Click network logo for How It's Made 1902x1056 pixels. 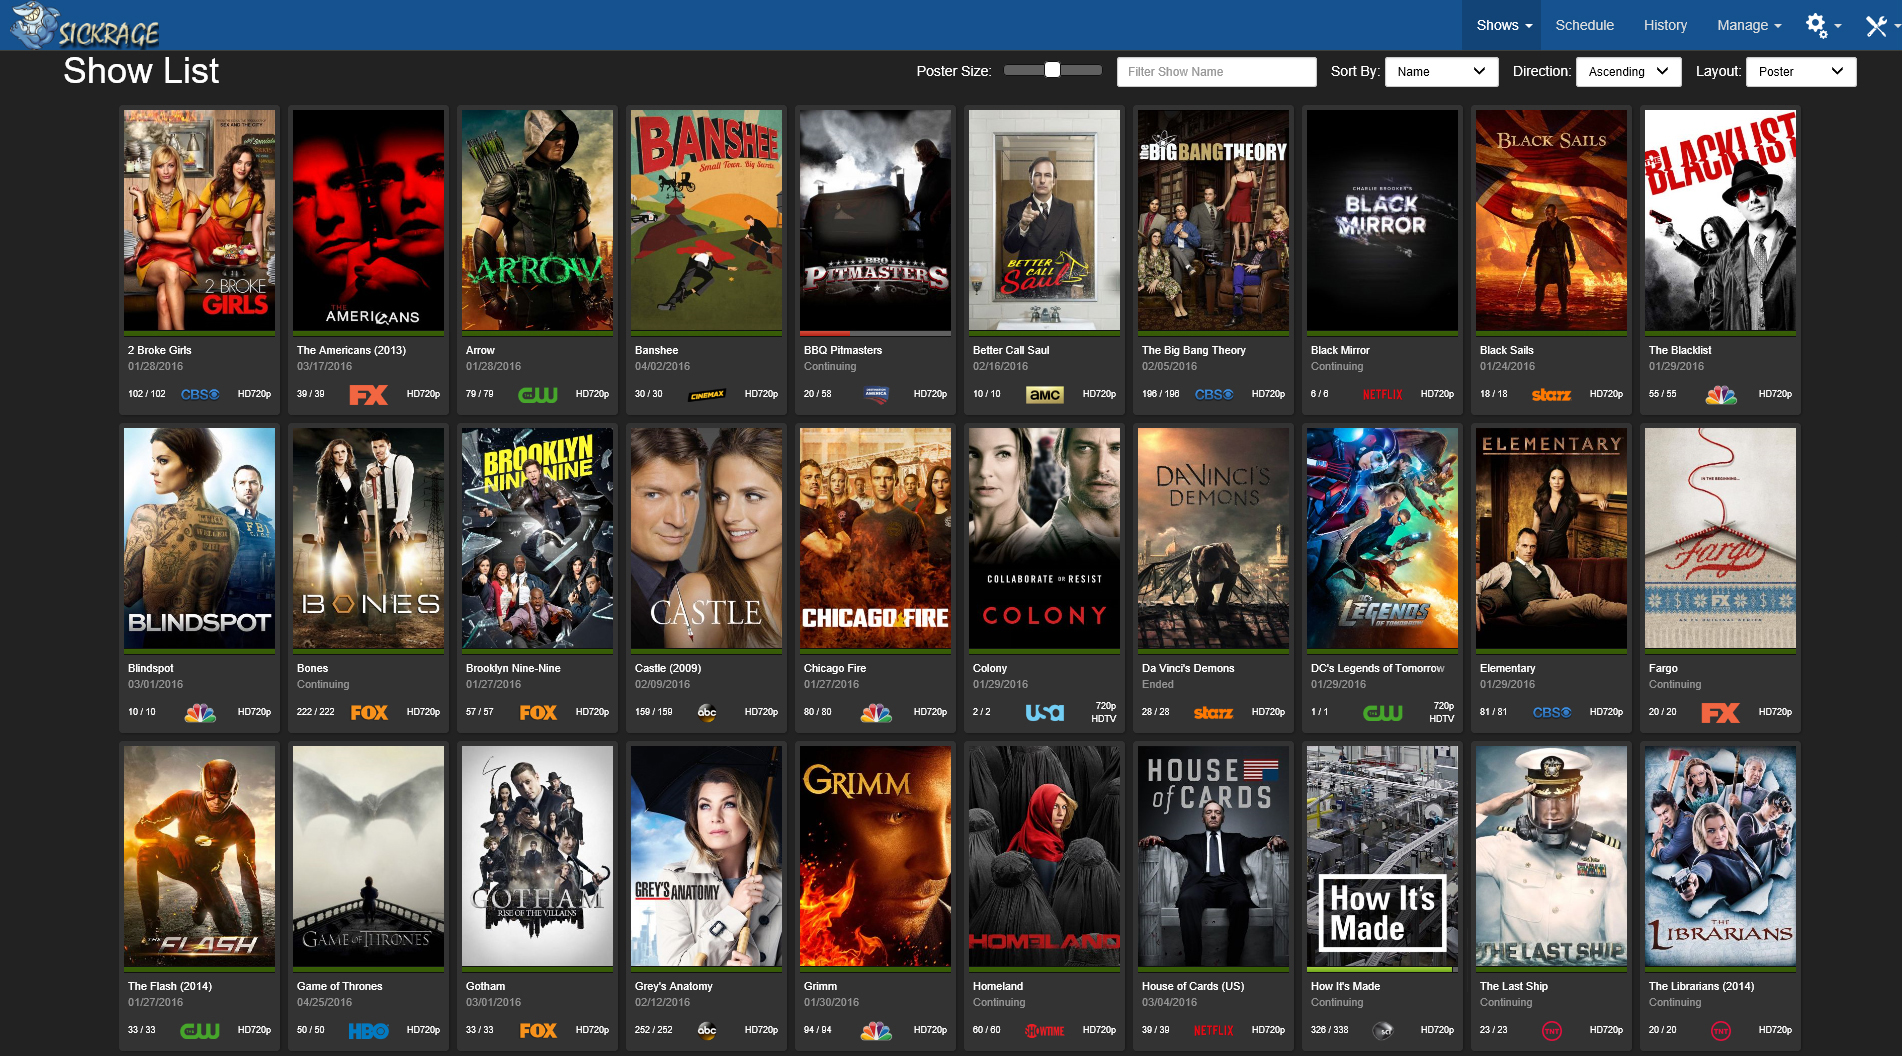[x=1383, y=1030]
